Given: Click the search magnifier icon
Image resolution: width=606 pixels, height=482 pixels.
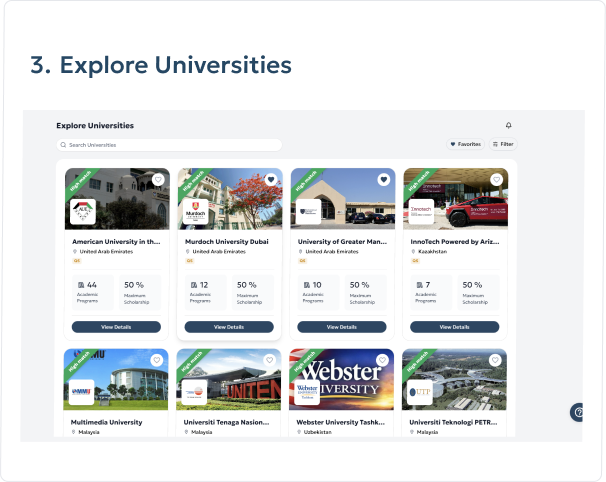Looking at the screenshot, I should pyautogui.click(x=63, y=145).
